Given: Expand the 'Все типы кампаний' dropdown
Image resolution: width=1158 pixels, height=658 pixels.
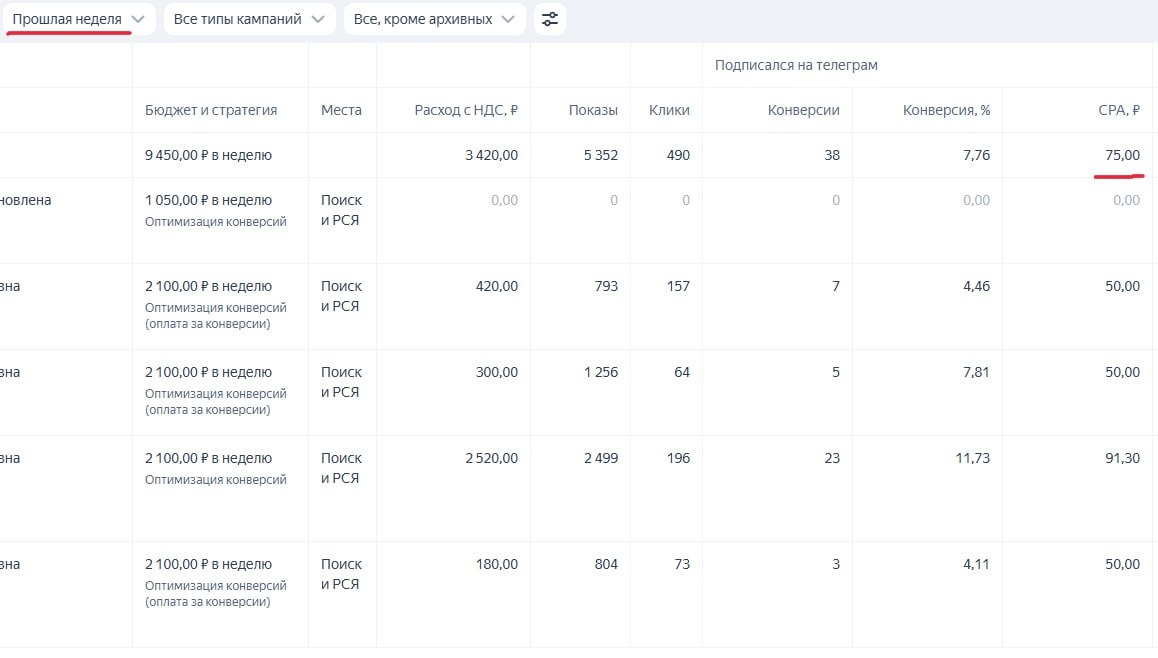Looking at the screenshot, I should pos(248,19).
